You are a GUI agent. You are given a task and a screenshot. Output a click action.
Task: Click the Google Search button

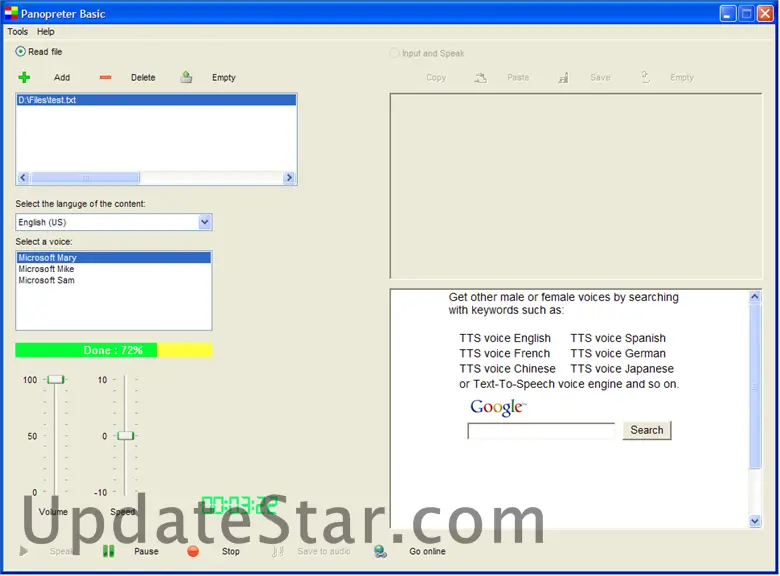pos(647,430)
